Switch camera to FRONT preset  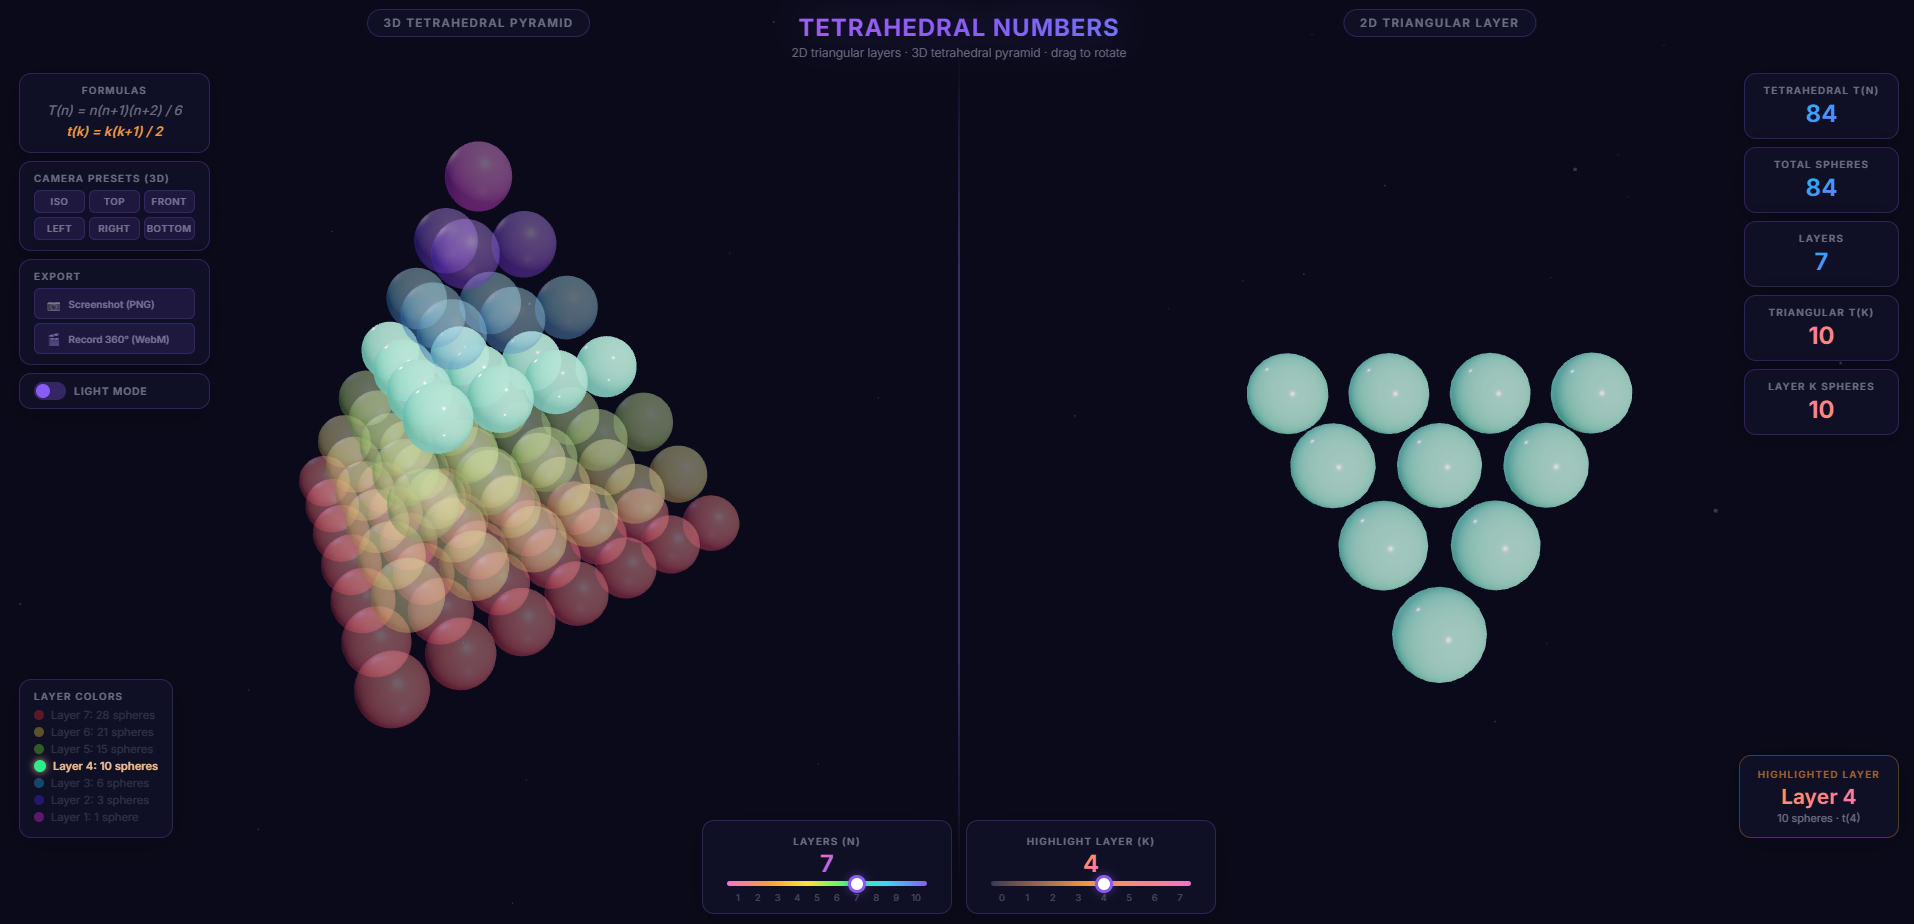[x=169, y=202]
